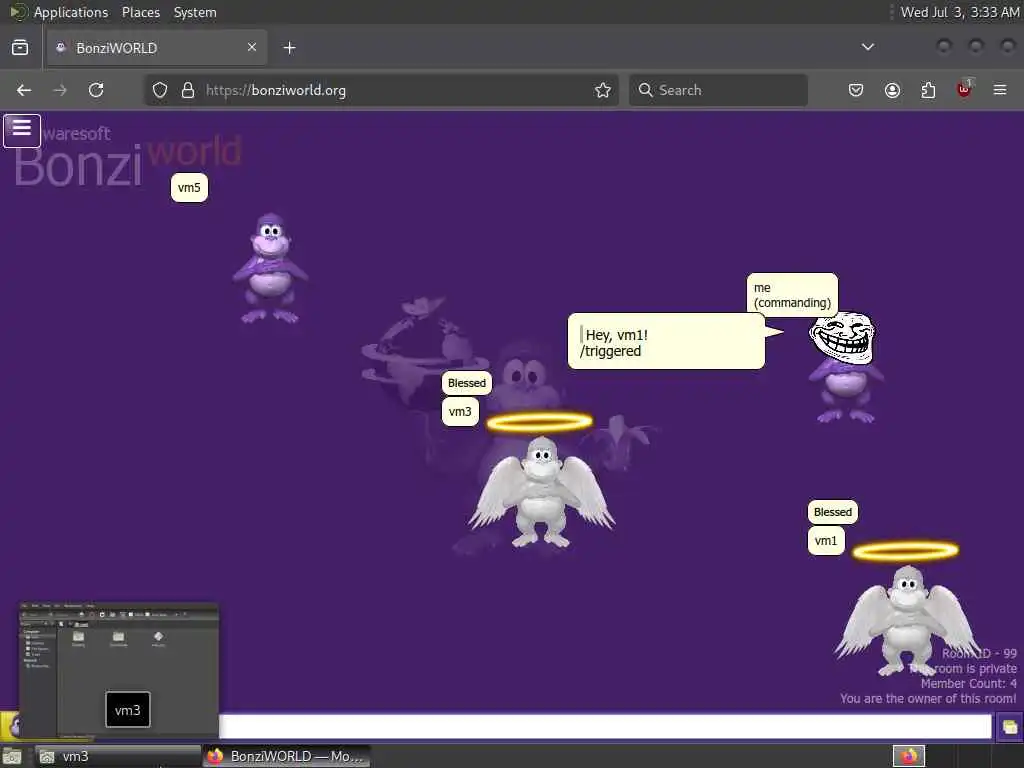Open the System menu
Screen dimensions: 1024x768
coord(195,12)
